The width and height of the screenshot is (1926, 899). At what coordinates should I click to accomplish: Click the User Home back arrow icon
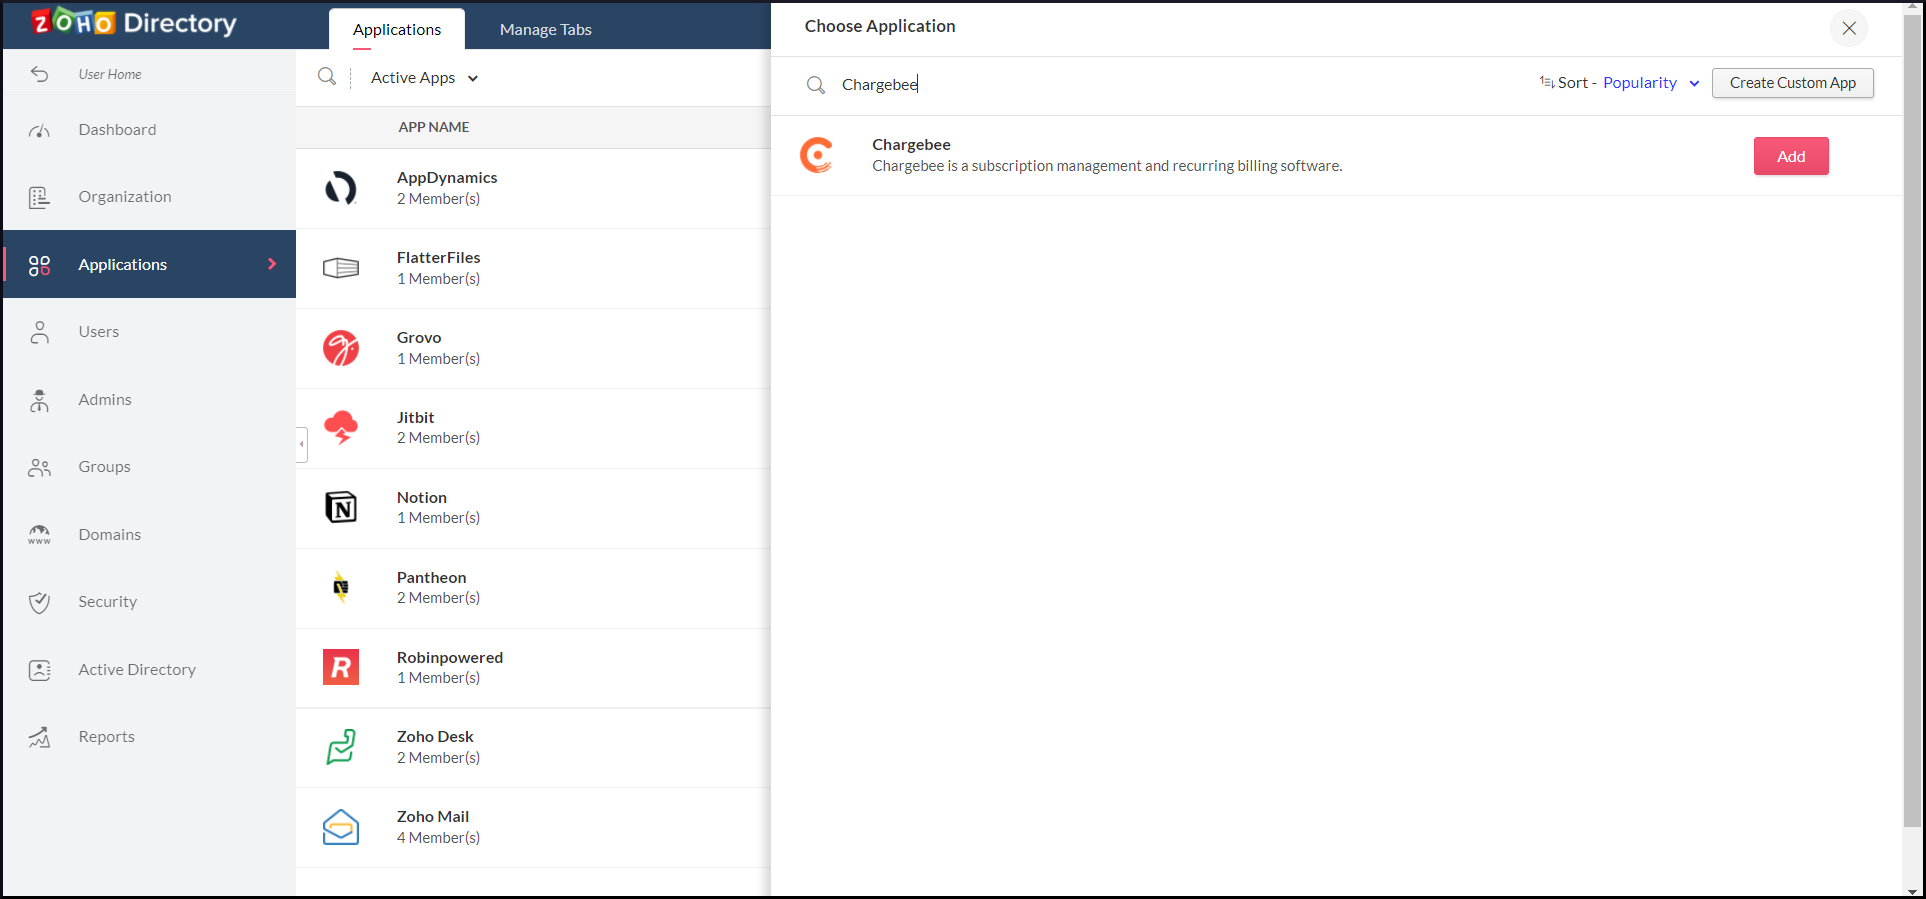click(40, 74)
